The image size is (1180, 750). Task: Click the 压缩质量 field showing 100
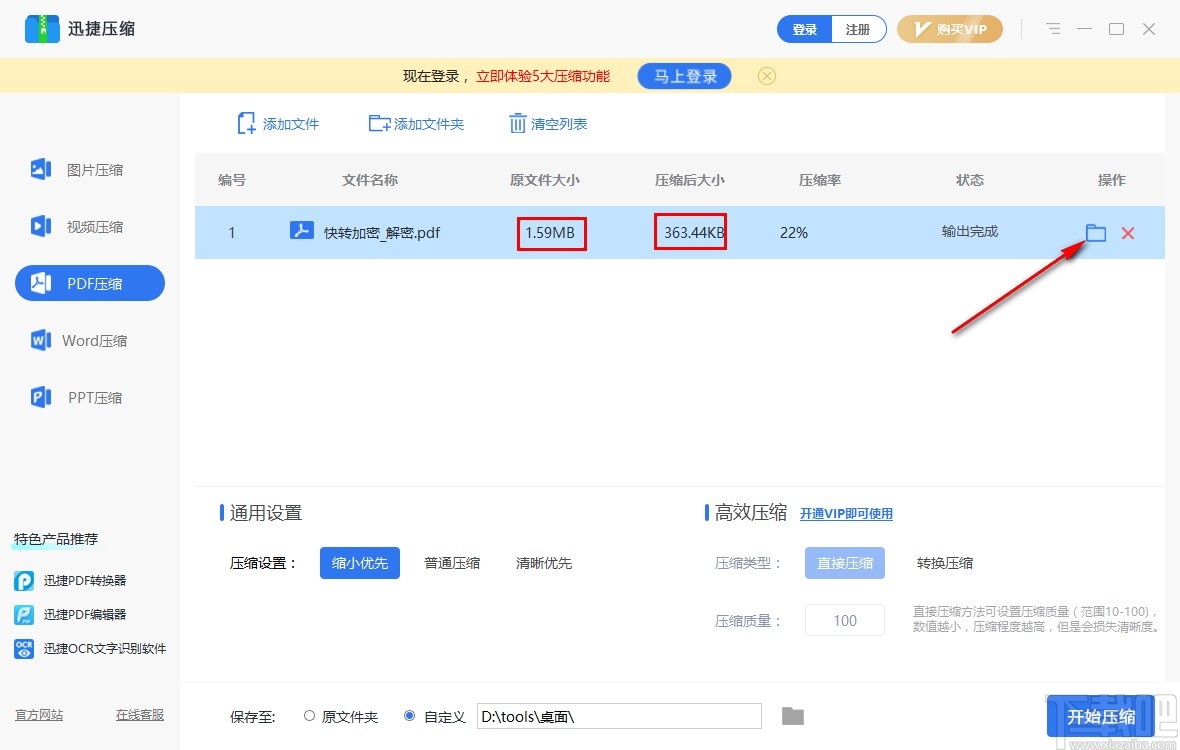pos(844,621)
